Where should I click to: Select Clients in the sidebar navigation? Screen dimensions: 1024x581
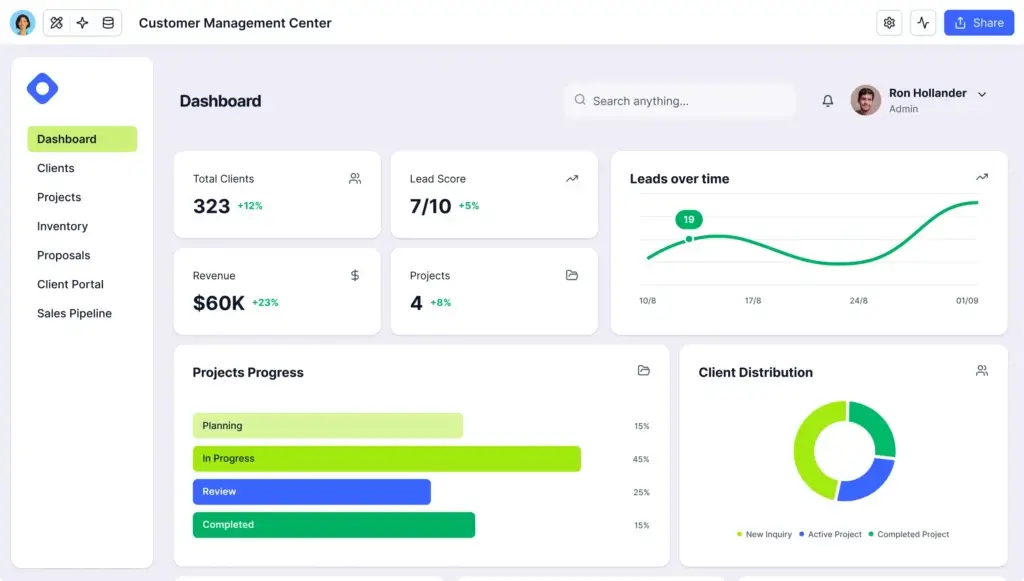click(x=56, y=168)
